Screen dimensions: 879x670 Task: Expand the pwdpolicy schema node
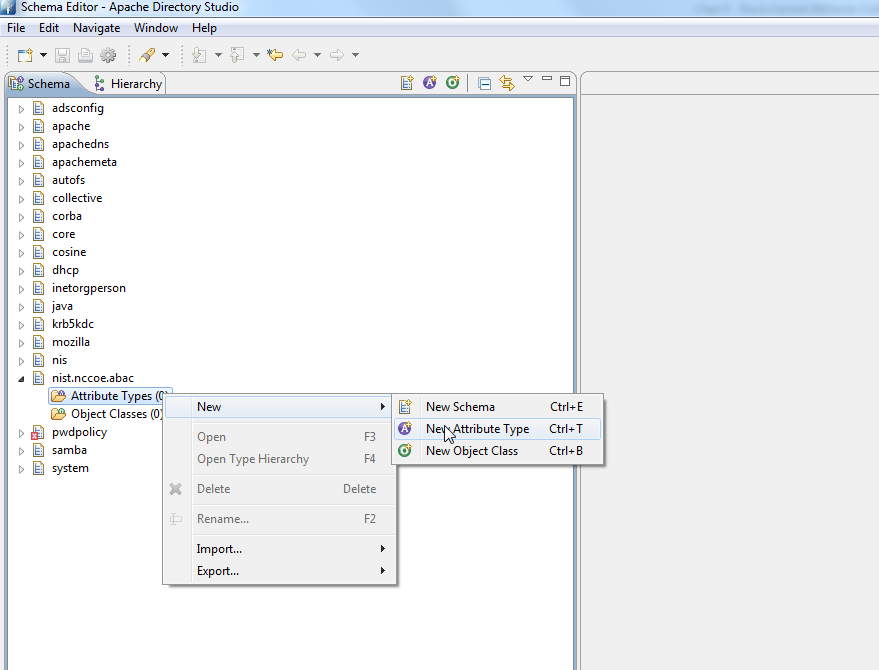[21, 433]
